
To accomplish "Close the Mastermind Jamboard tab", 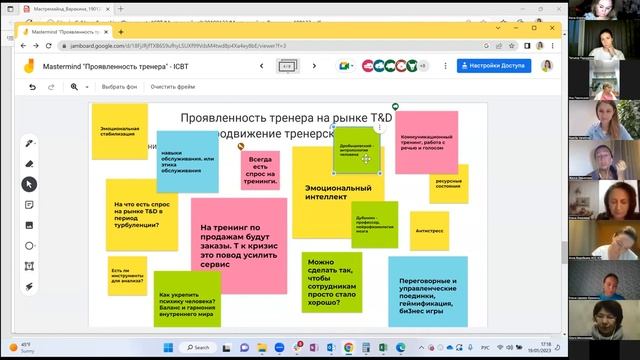I will [106, 32].
